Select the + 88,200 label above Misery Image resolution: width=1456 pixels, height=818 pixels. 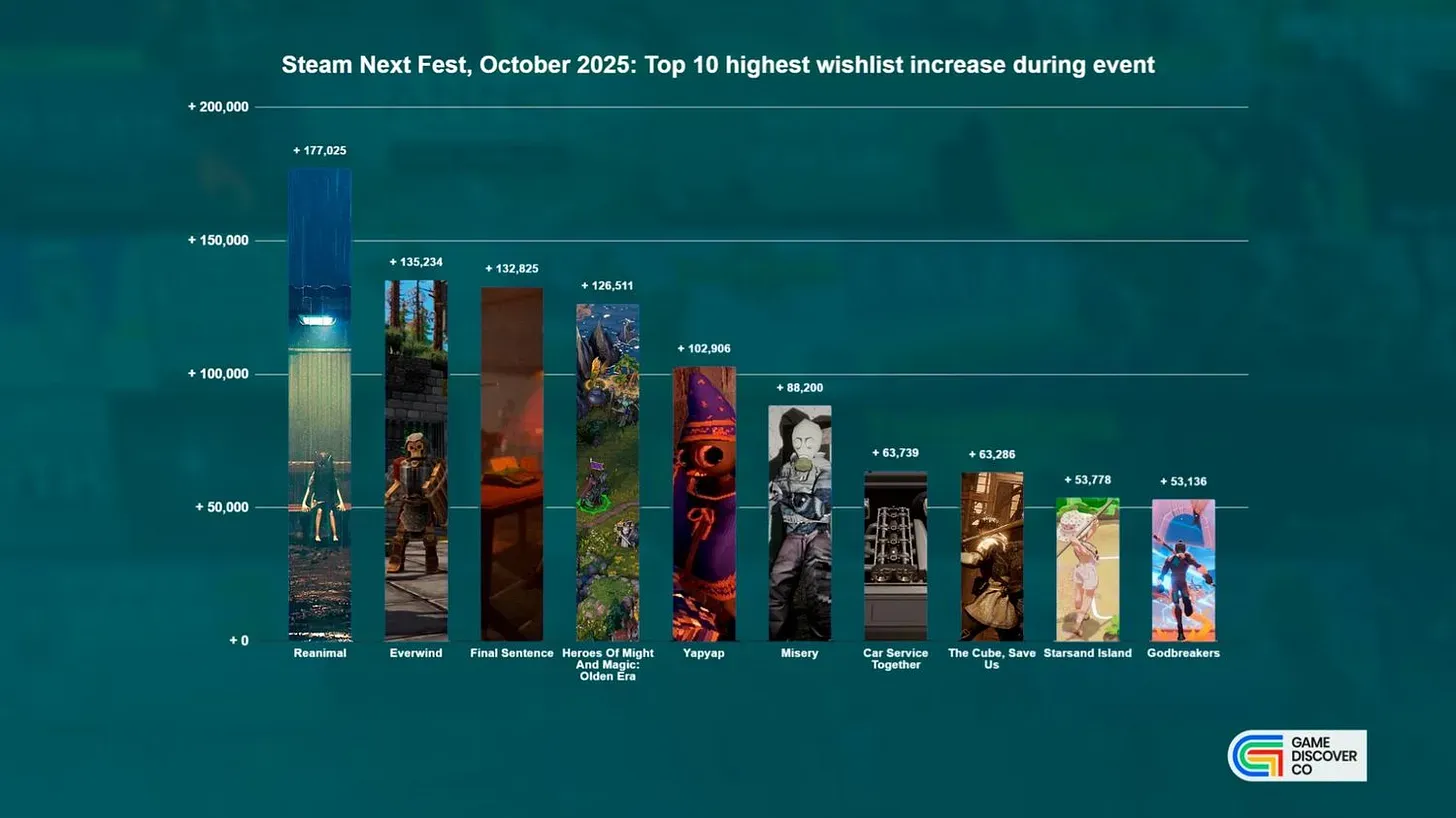[799, 387]
